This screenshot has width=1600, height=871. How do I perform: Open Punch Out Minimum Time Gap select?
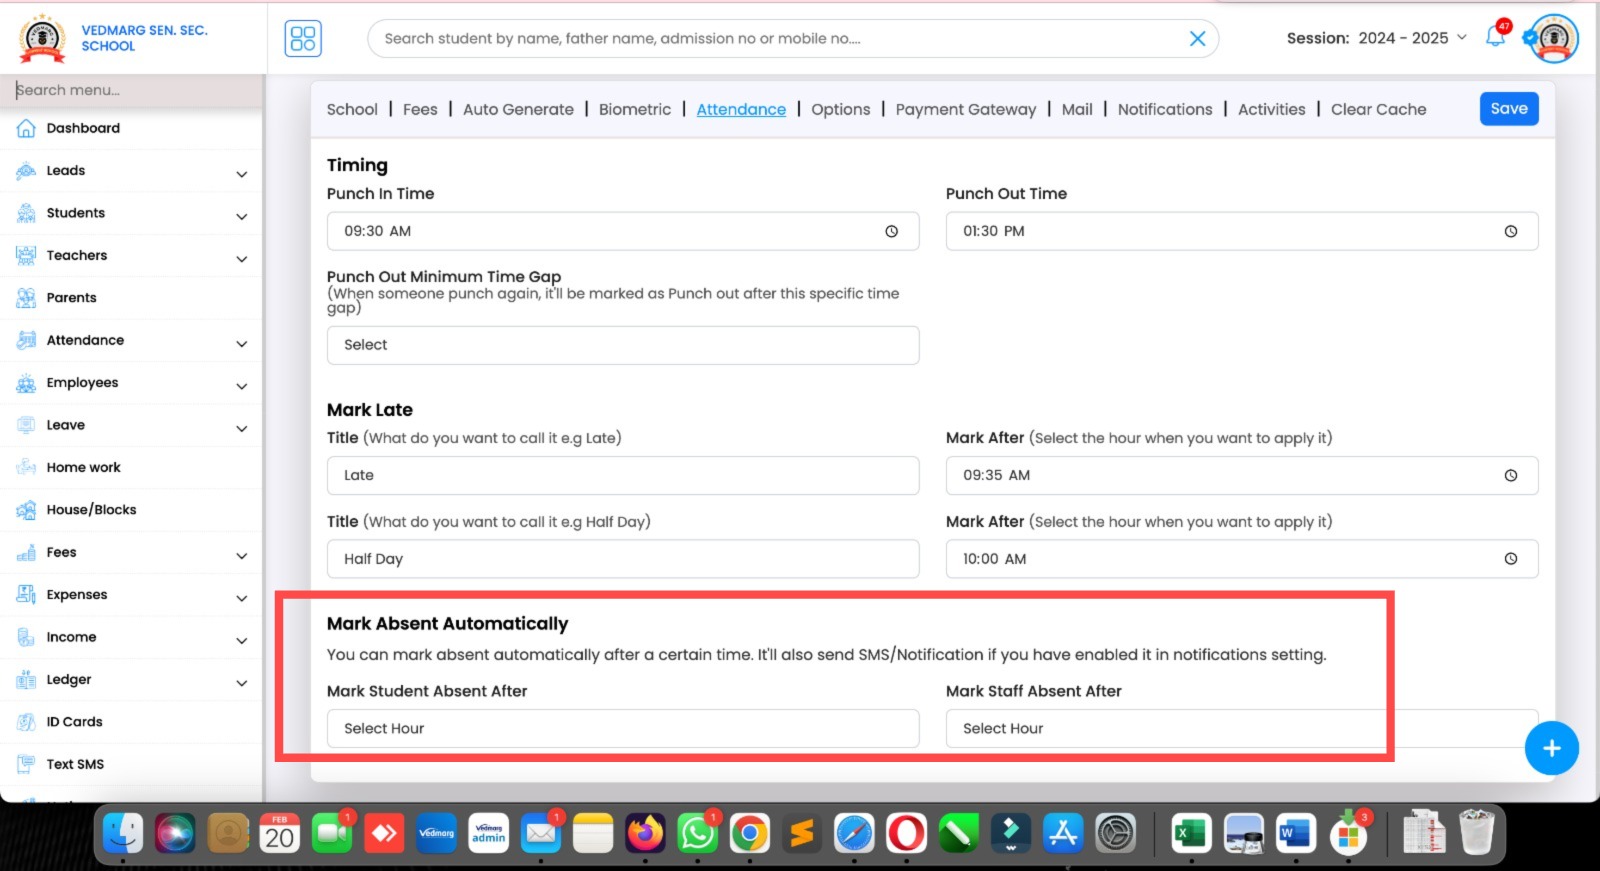622,345
